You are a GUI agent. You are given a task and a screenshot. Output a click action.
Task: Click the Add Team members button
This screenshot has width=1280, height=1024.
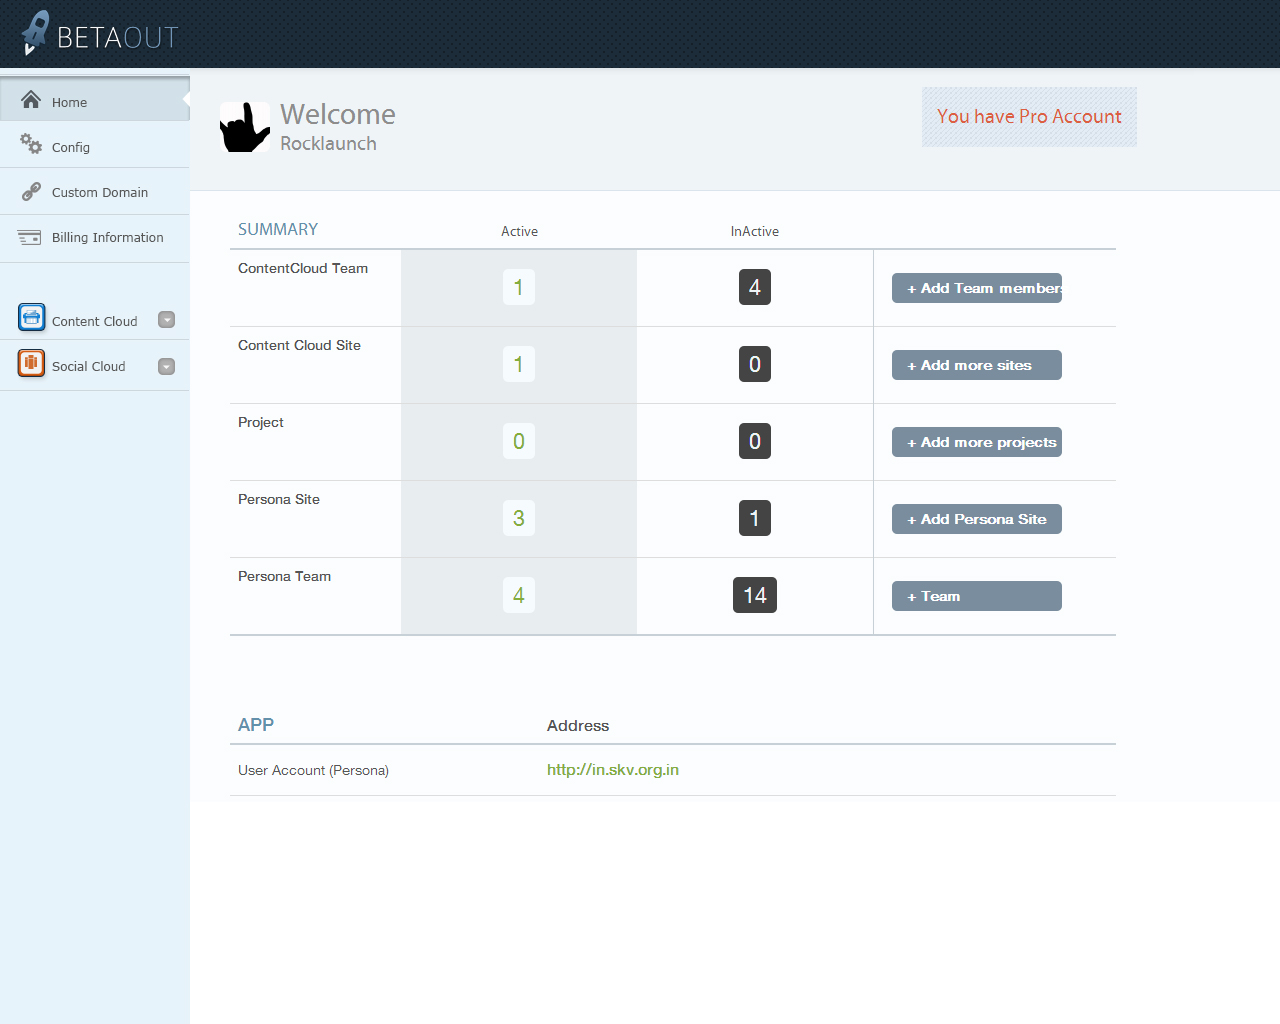click(977, 288)
